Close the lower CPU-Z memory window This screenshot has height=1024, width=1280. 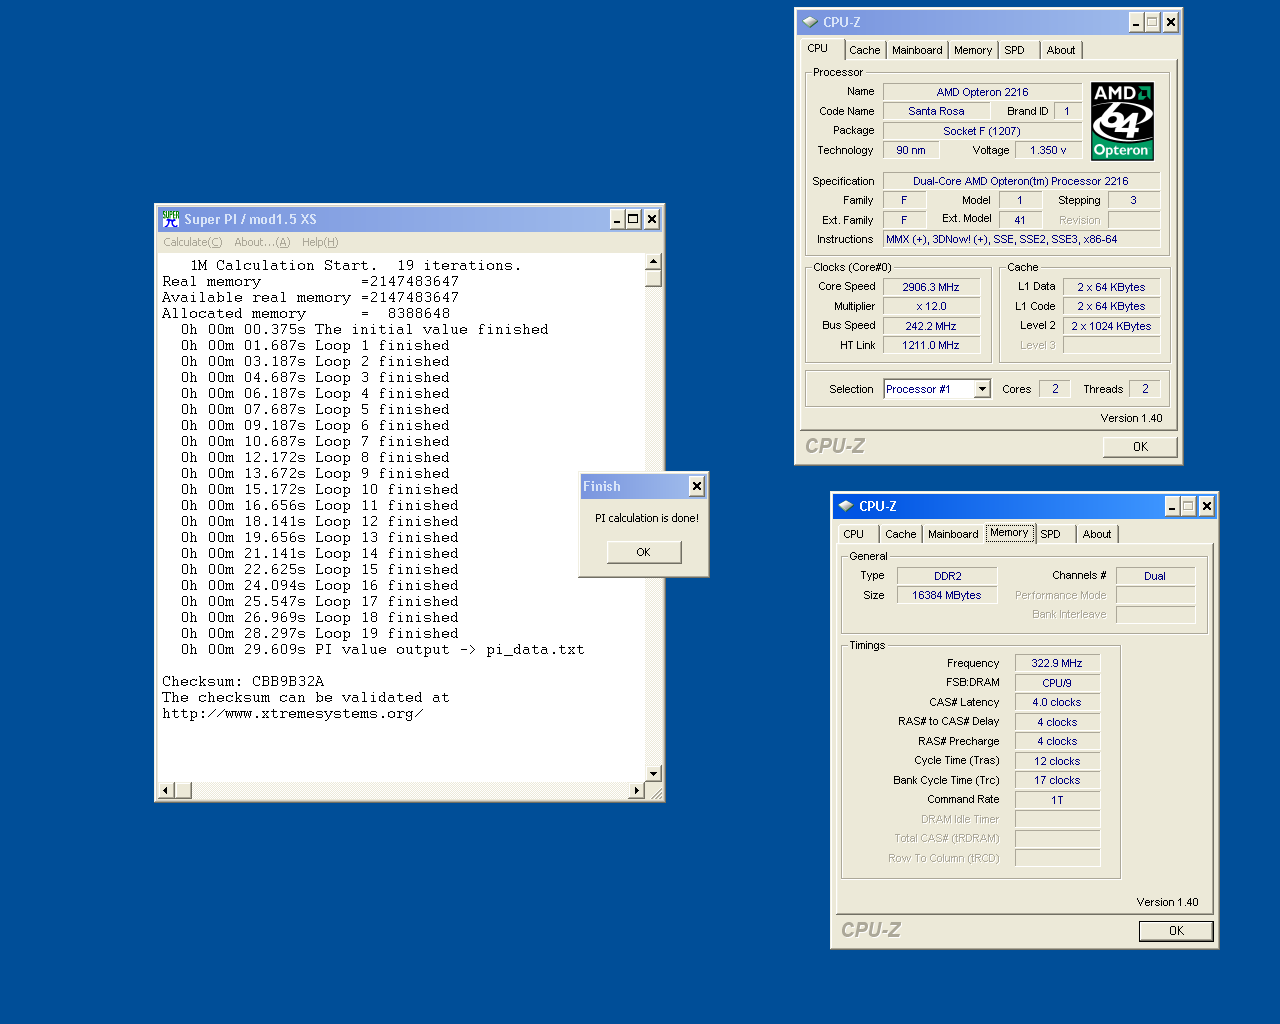1206,506
